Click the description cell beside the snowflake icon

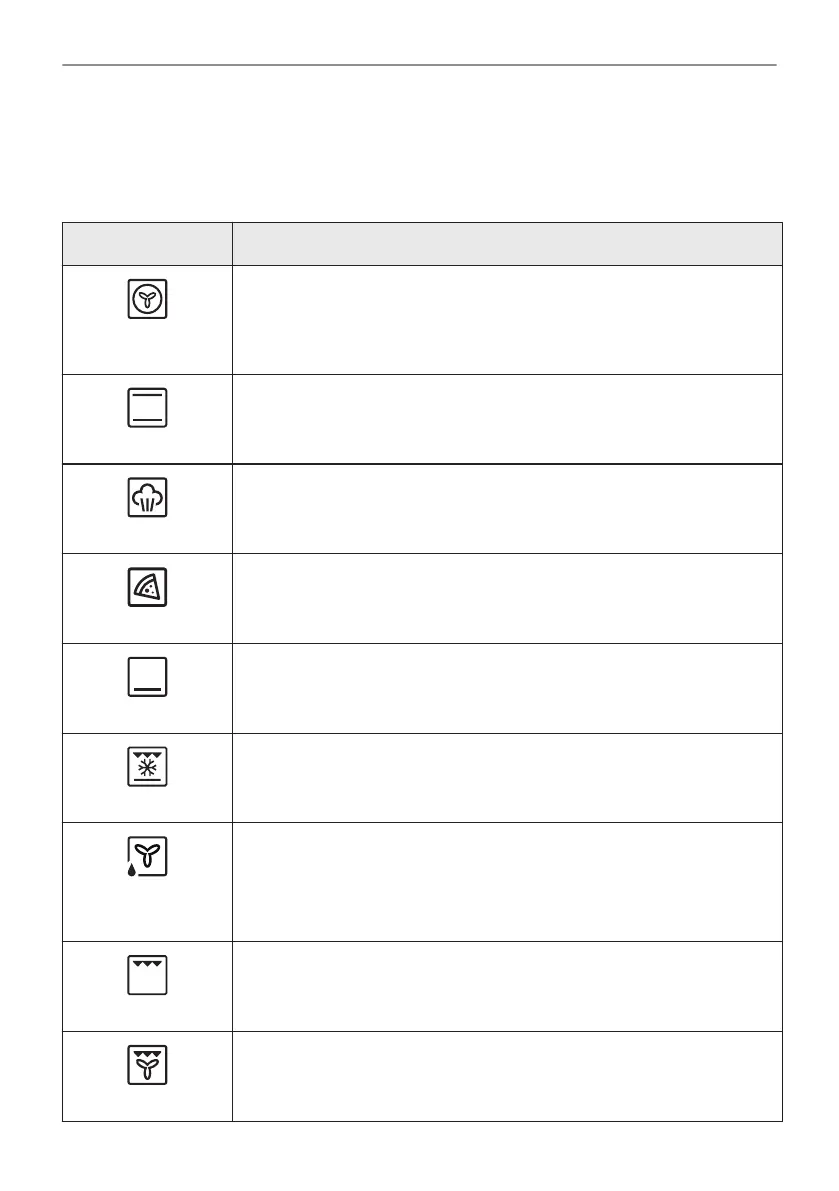point(506,778)
